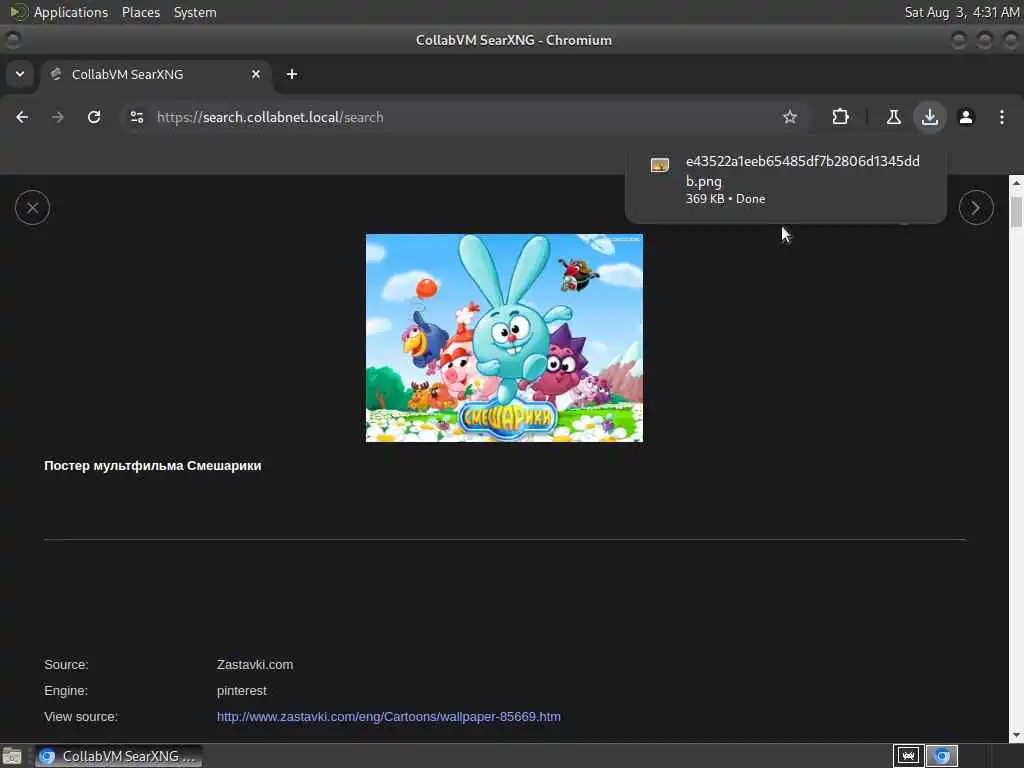
Task: Click the Zastavki.com source text
Action: 255,664
